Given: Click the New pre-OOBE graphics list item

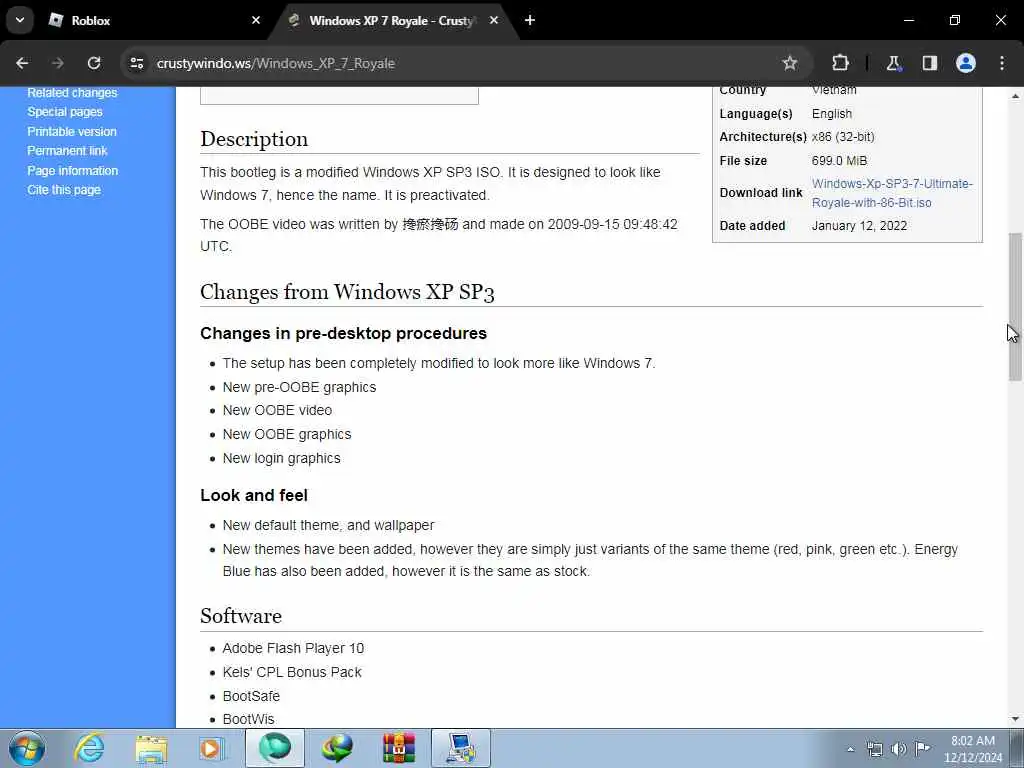Looking at the screenshot, I should point(299,387).
